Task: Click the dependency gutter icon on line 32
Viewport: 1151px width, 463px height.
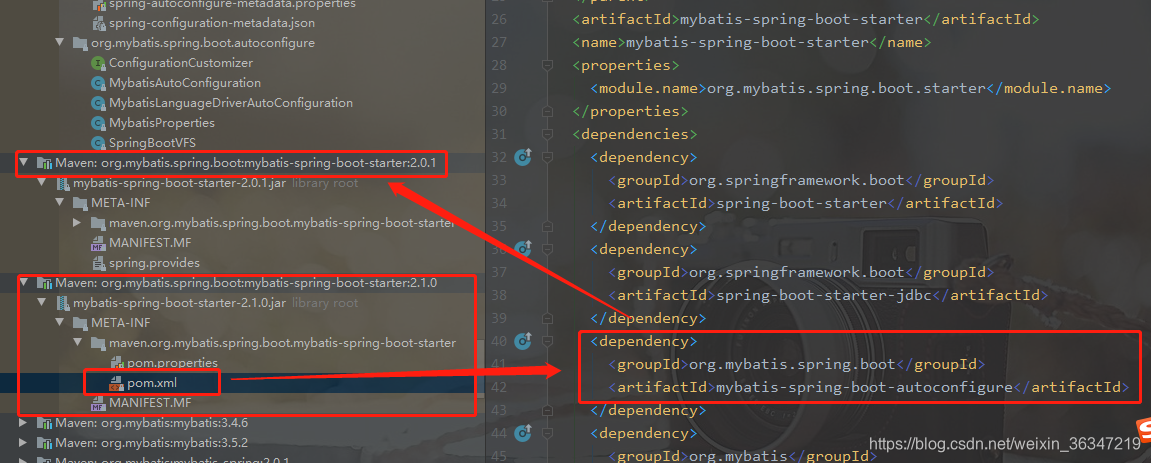Action: [523, 157]
